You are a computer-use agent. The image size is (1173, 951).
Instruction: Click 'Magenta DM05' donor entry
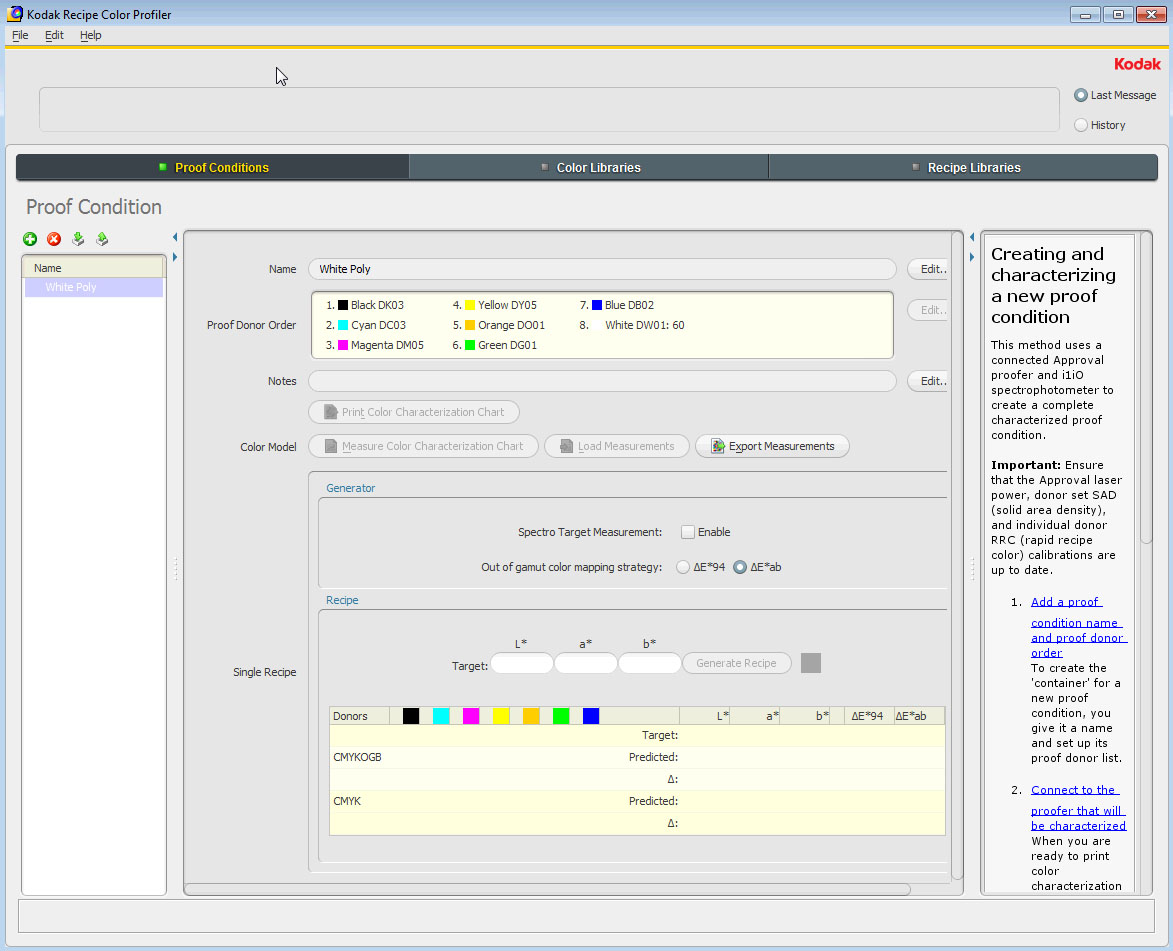click(x=375, y=346)
